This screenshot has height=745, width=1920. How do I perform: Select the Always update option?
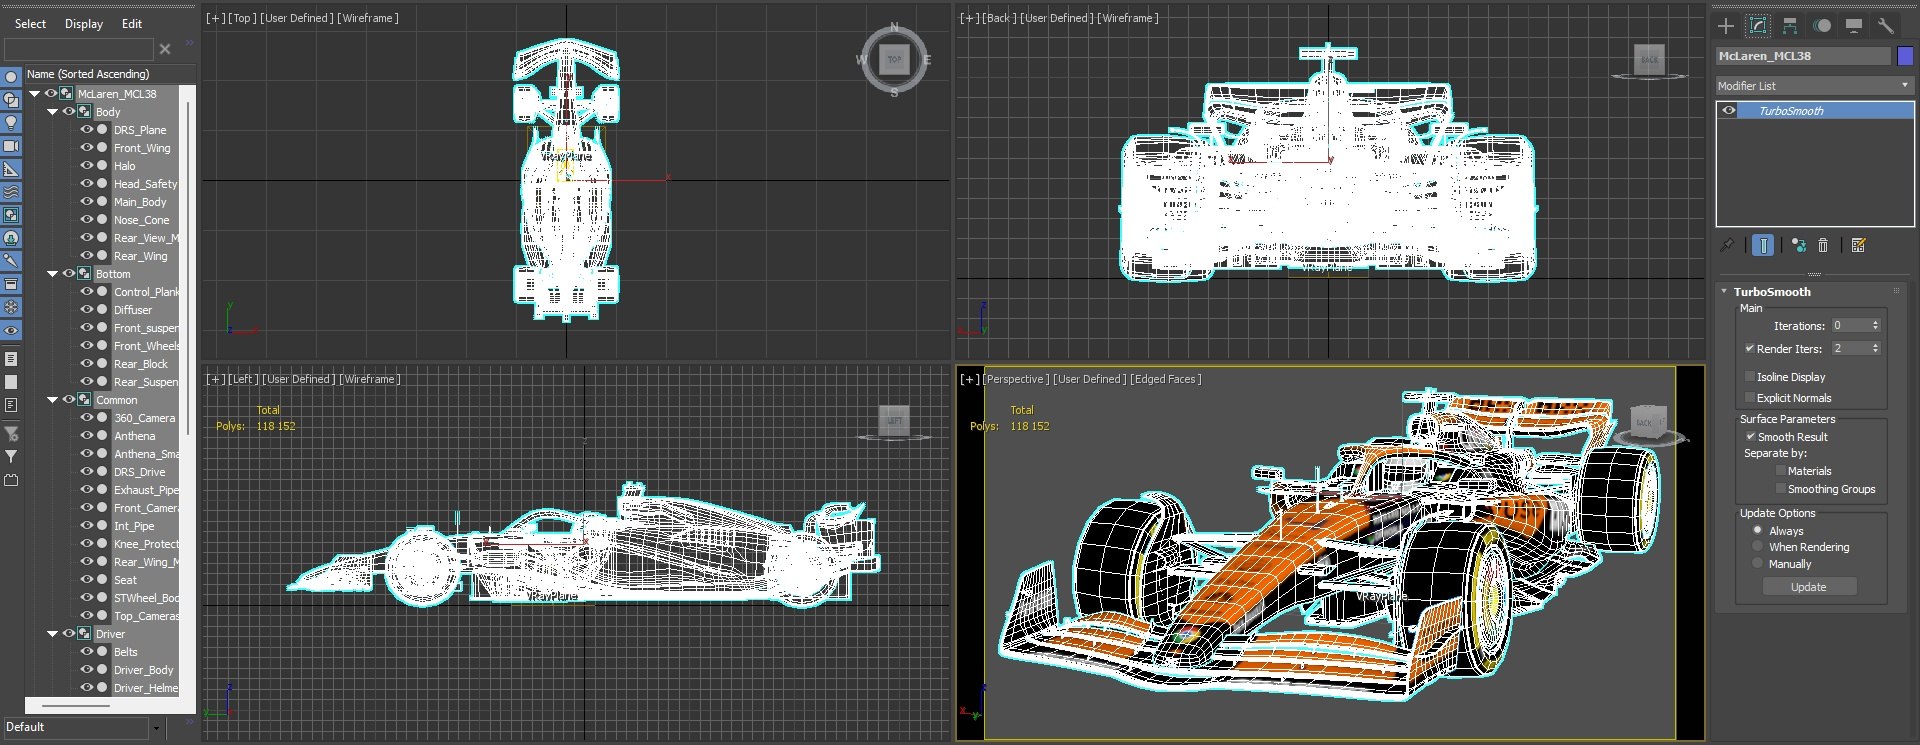coord(1757,531)
